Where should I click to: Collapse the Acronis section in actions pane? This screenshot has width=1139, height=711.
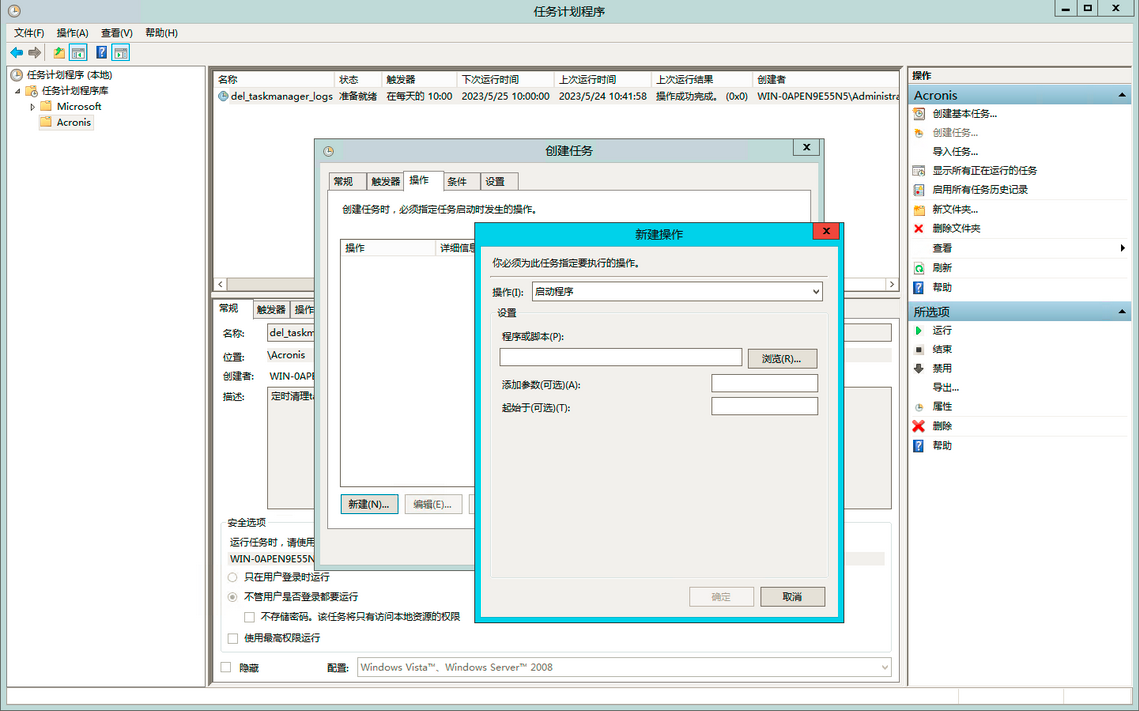[1122, 95]
